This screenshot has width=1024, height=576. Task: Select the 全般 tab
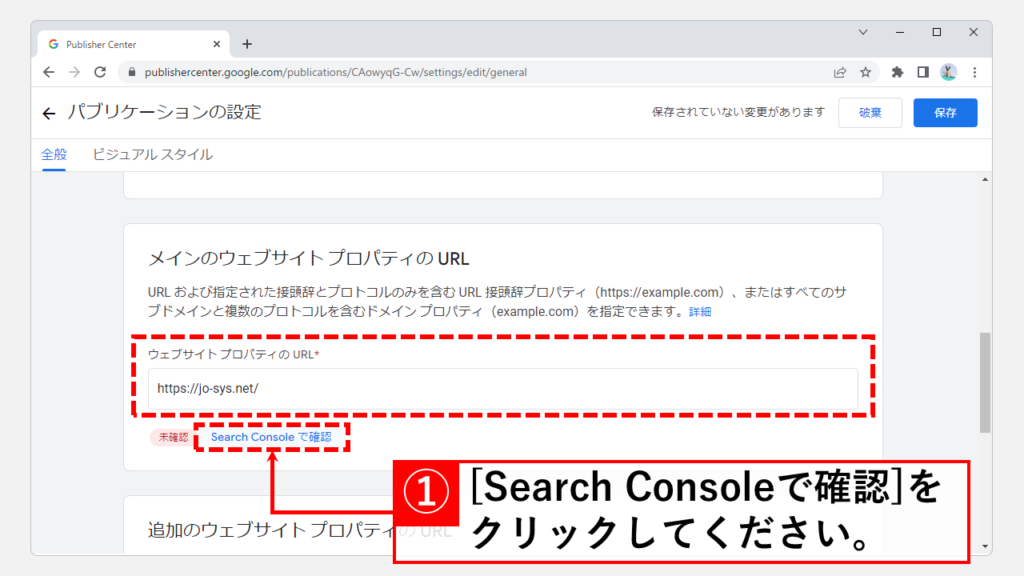point(54,155)
